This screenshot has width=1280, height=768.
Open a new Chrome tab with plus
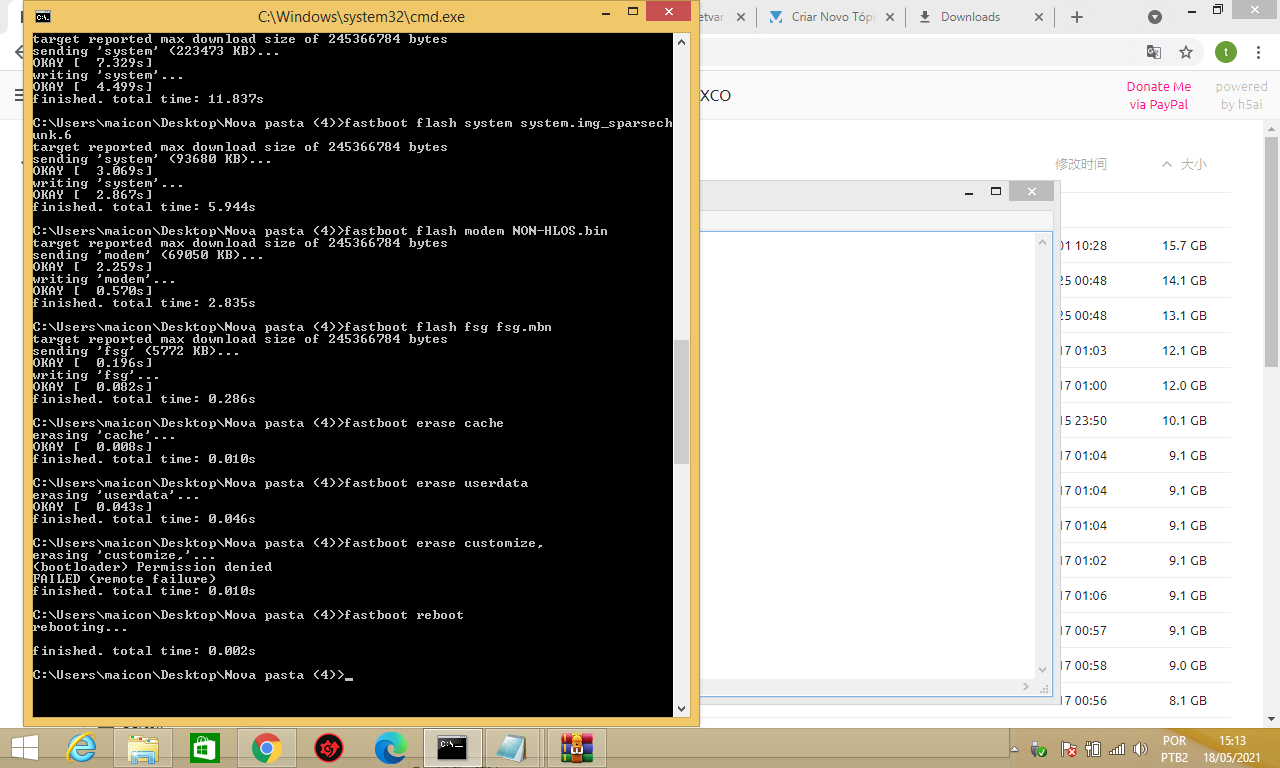pos(1076,17)
